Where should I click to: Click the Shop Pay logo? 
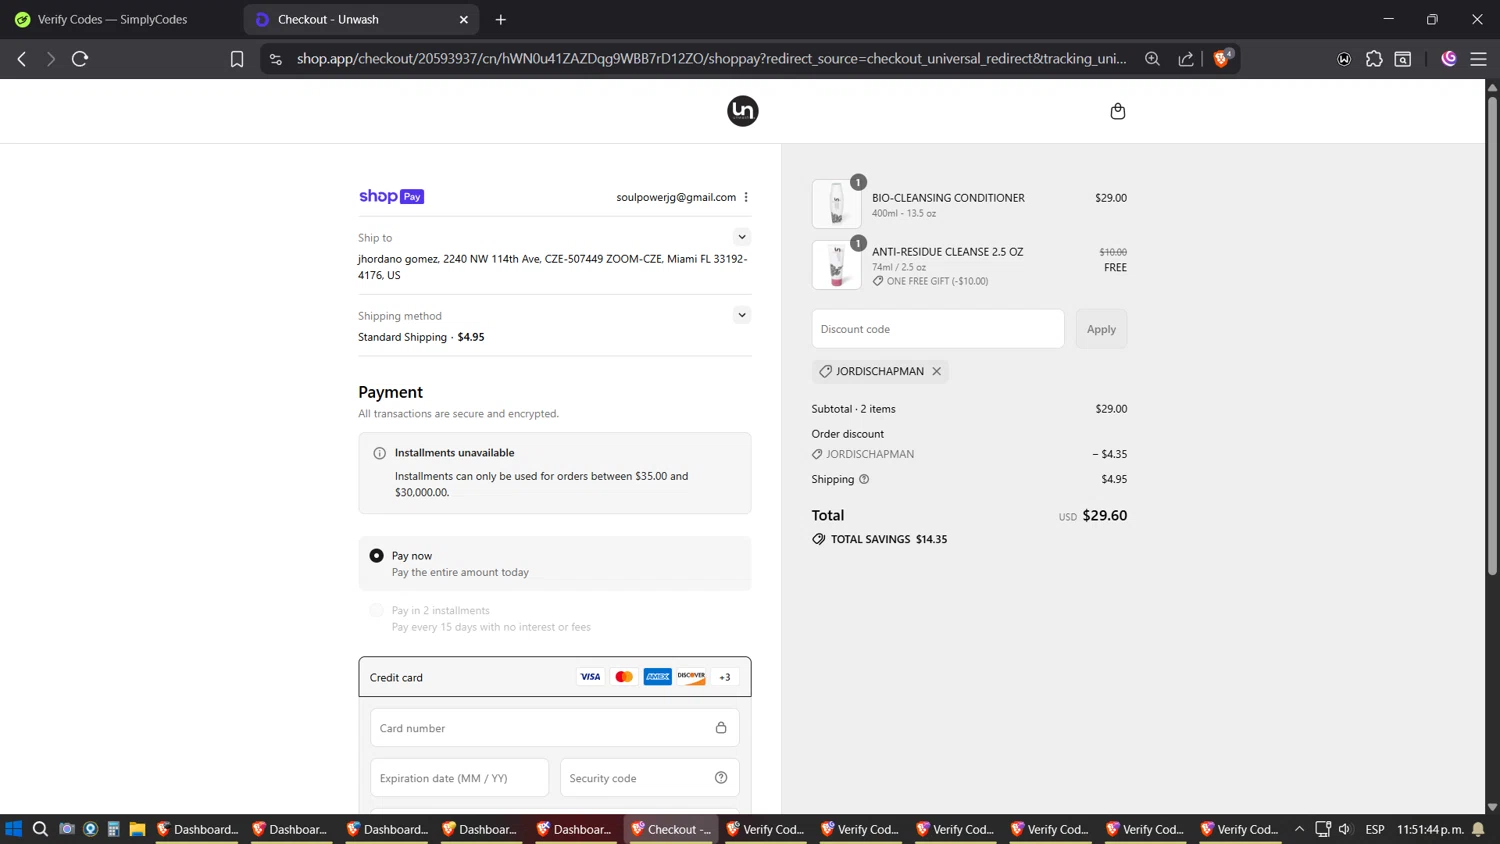391,197
